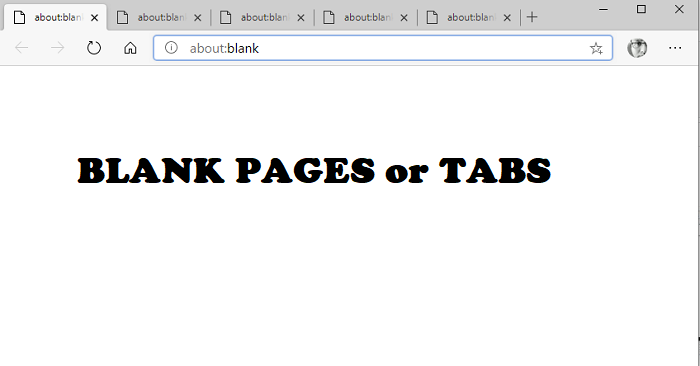Go forward to the next page

click(58, 48)
